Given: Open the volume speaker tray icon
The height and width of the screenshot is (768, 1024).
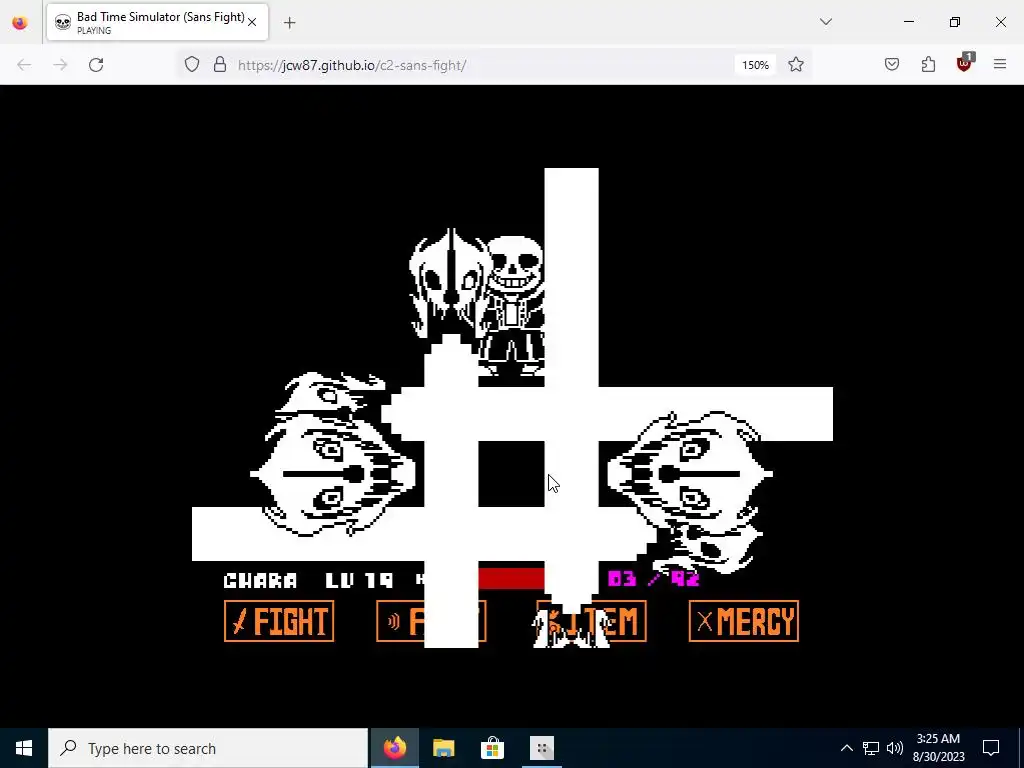Looking at the screenshot, I should pos(895,748).
